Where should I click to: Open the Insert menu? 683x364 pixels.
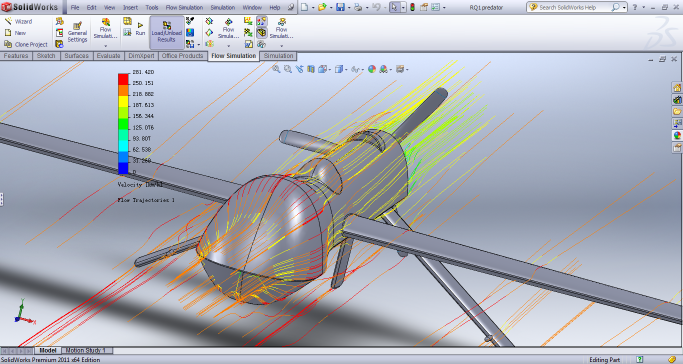[130, 7]
